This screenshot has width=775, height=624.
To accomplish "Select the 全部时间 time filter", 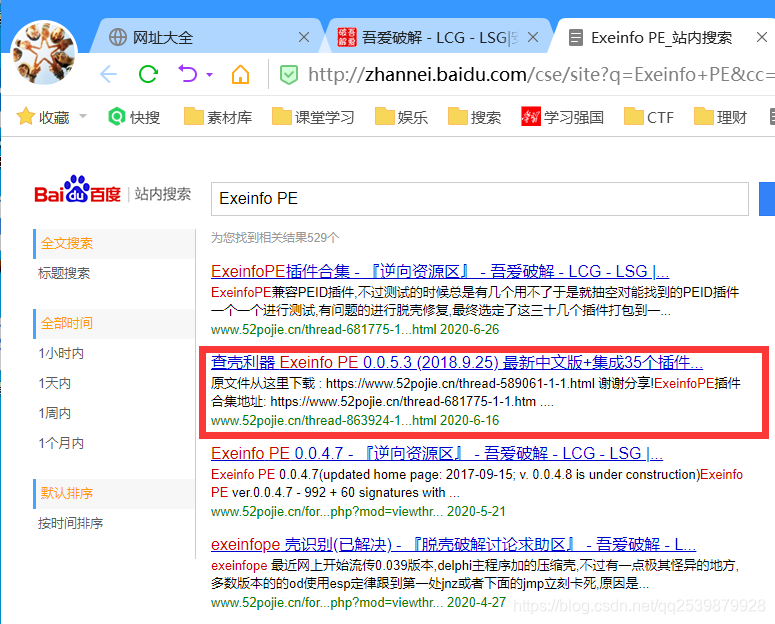I will coord(114,323).
